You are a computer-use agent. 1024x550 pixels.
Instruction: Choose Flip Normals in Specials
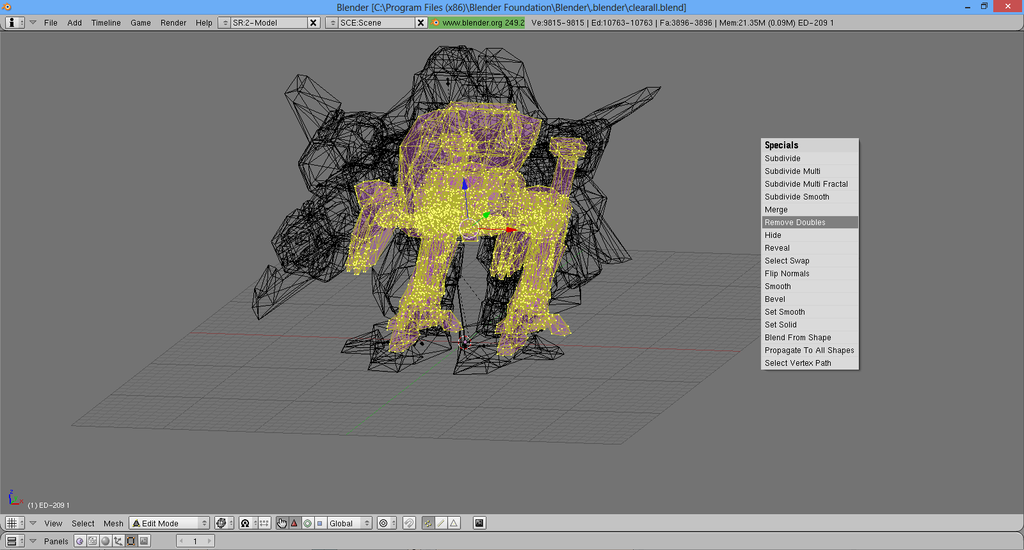pos(810,274)
